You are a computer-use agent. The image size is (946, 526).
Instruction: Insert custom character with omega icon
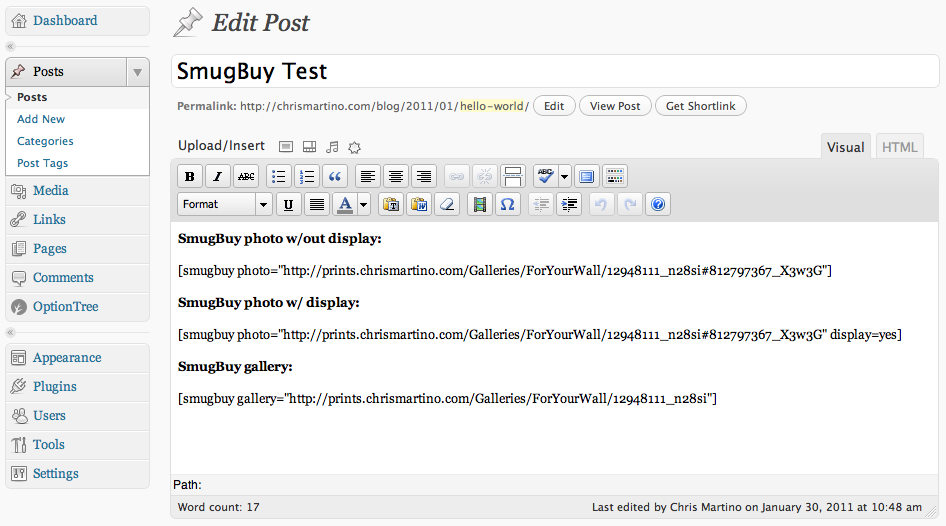pyautogui.click(x=508, y=204)
